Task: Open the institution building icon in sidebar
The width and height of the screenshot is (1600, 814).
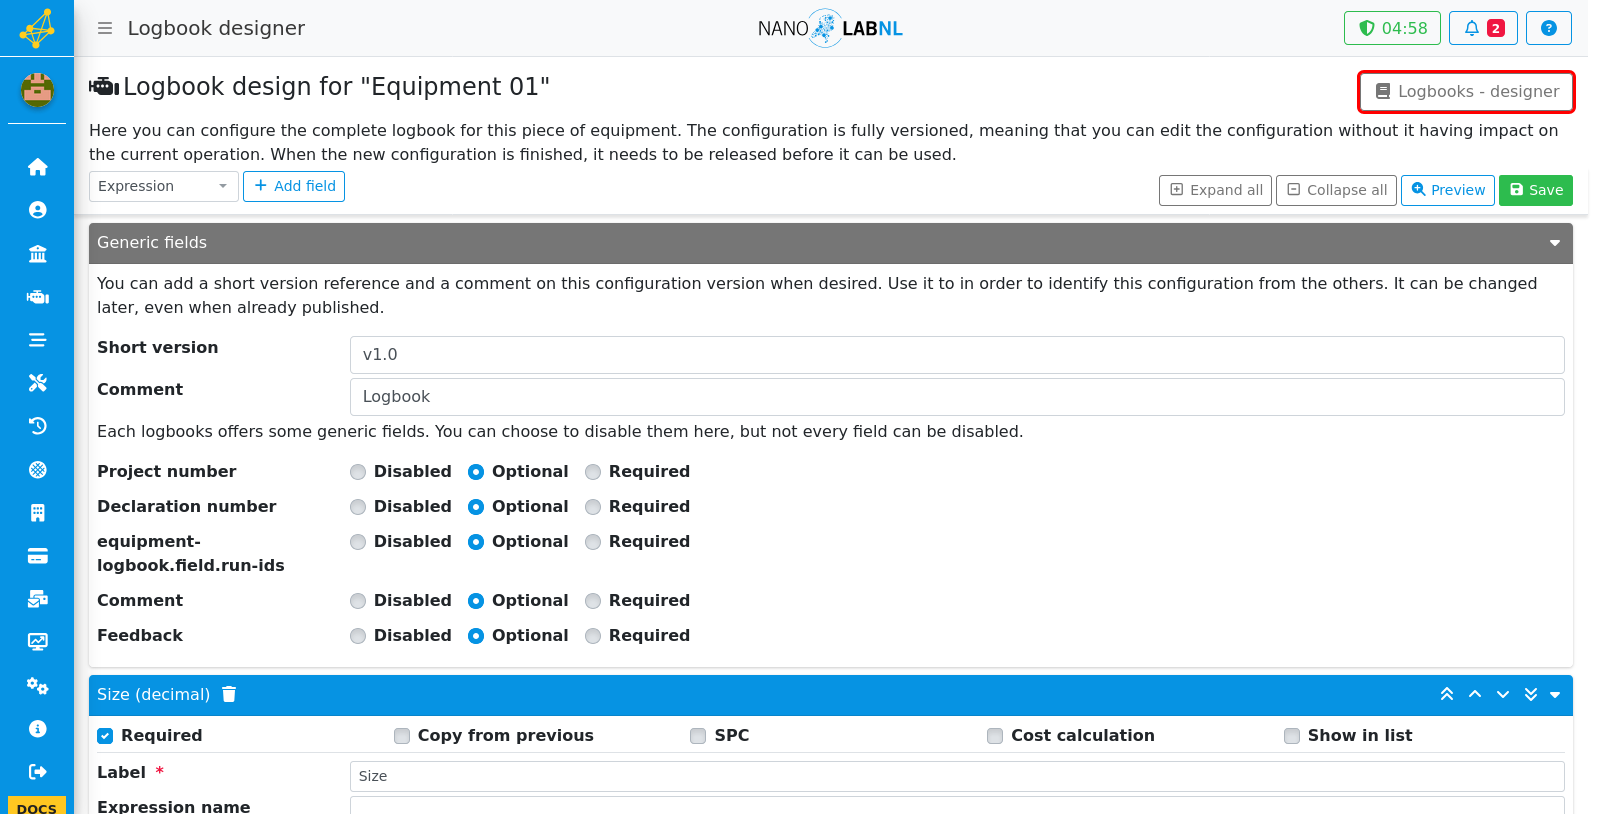Action: coord(38,253)
